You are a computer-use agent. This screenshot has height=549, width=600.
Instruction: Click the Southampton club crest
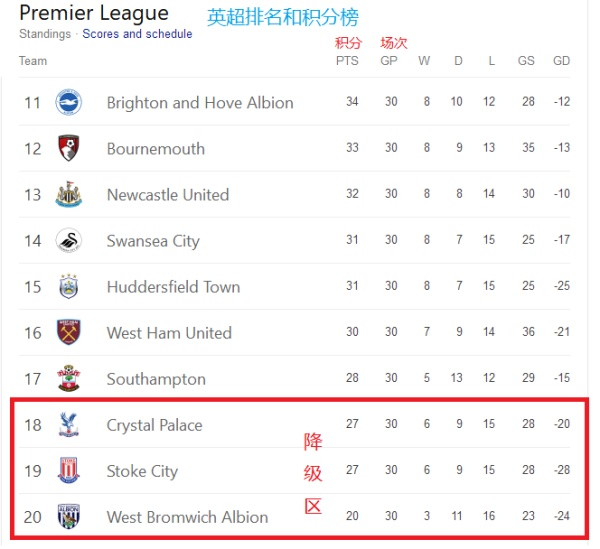(x=68, y=378)
